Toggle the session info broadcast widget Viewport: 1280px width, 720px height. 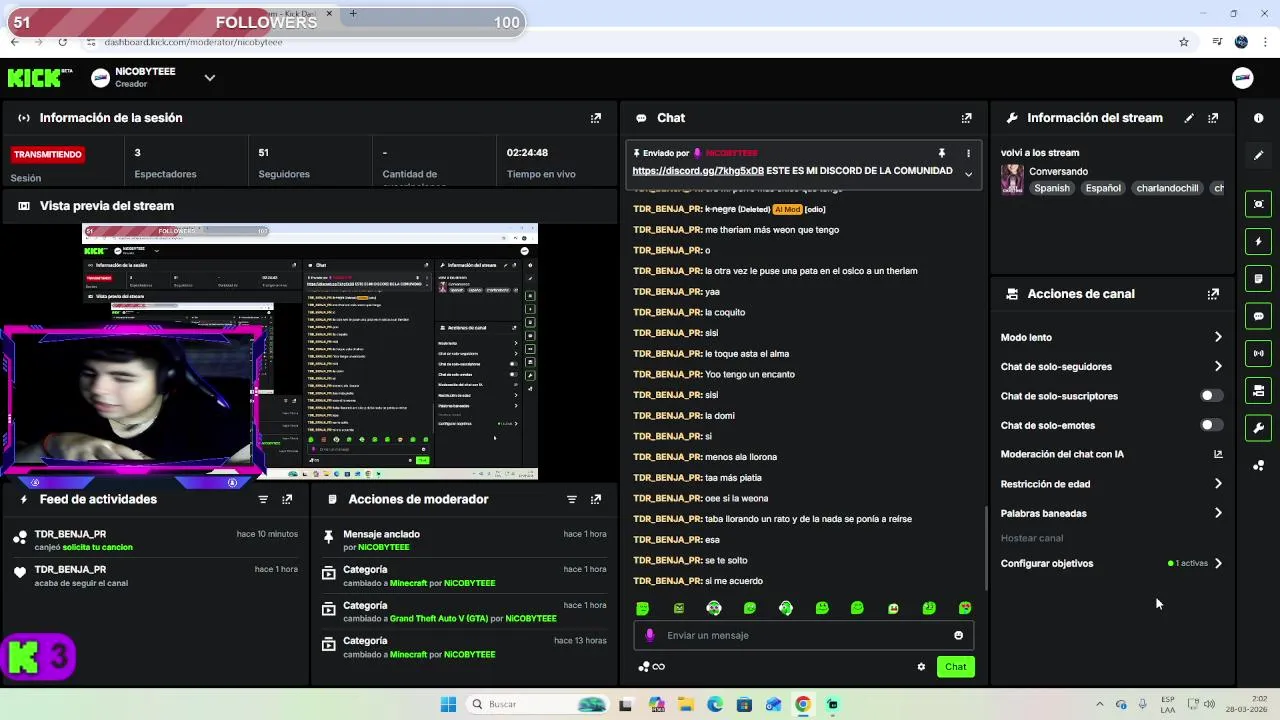point(1258,353)
